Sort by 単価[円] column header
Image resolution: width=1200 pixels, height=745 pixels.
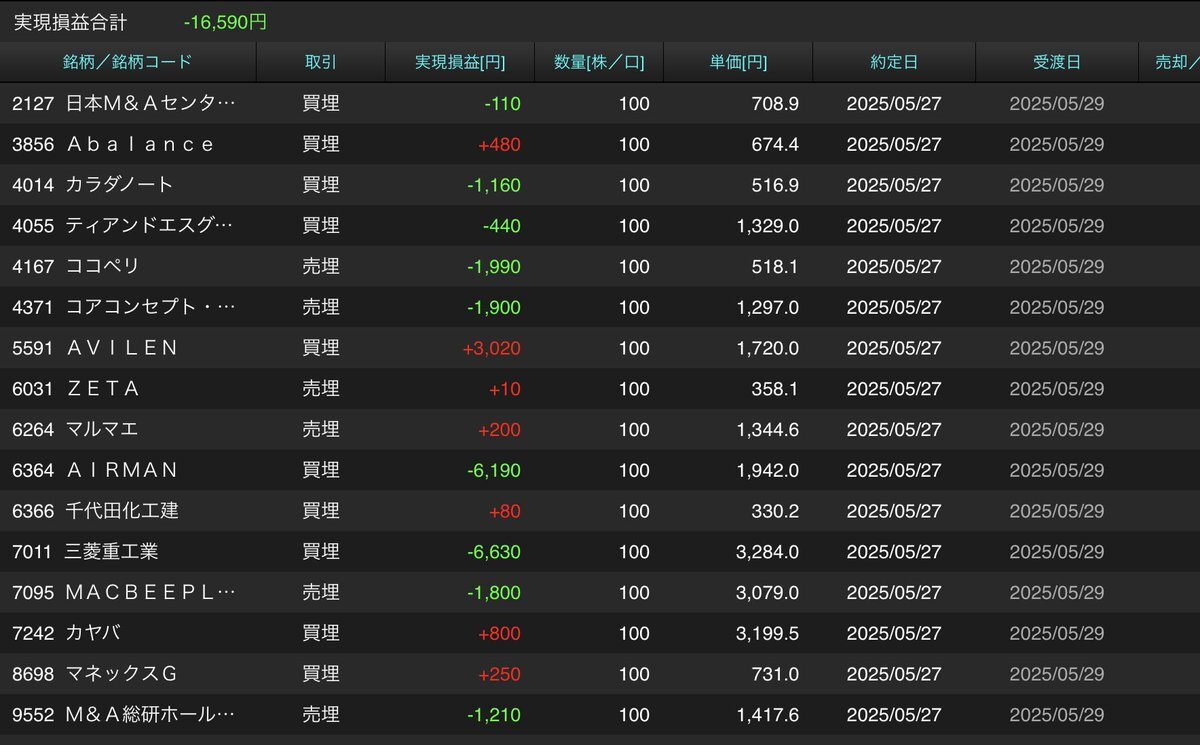pyautogui.click(x=739, y=62)
